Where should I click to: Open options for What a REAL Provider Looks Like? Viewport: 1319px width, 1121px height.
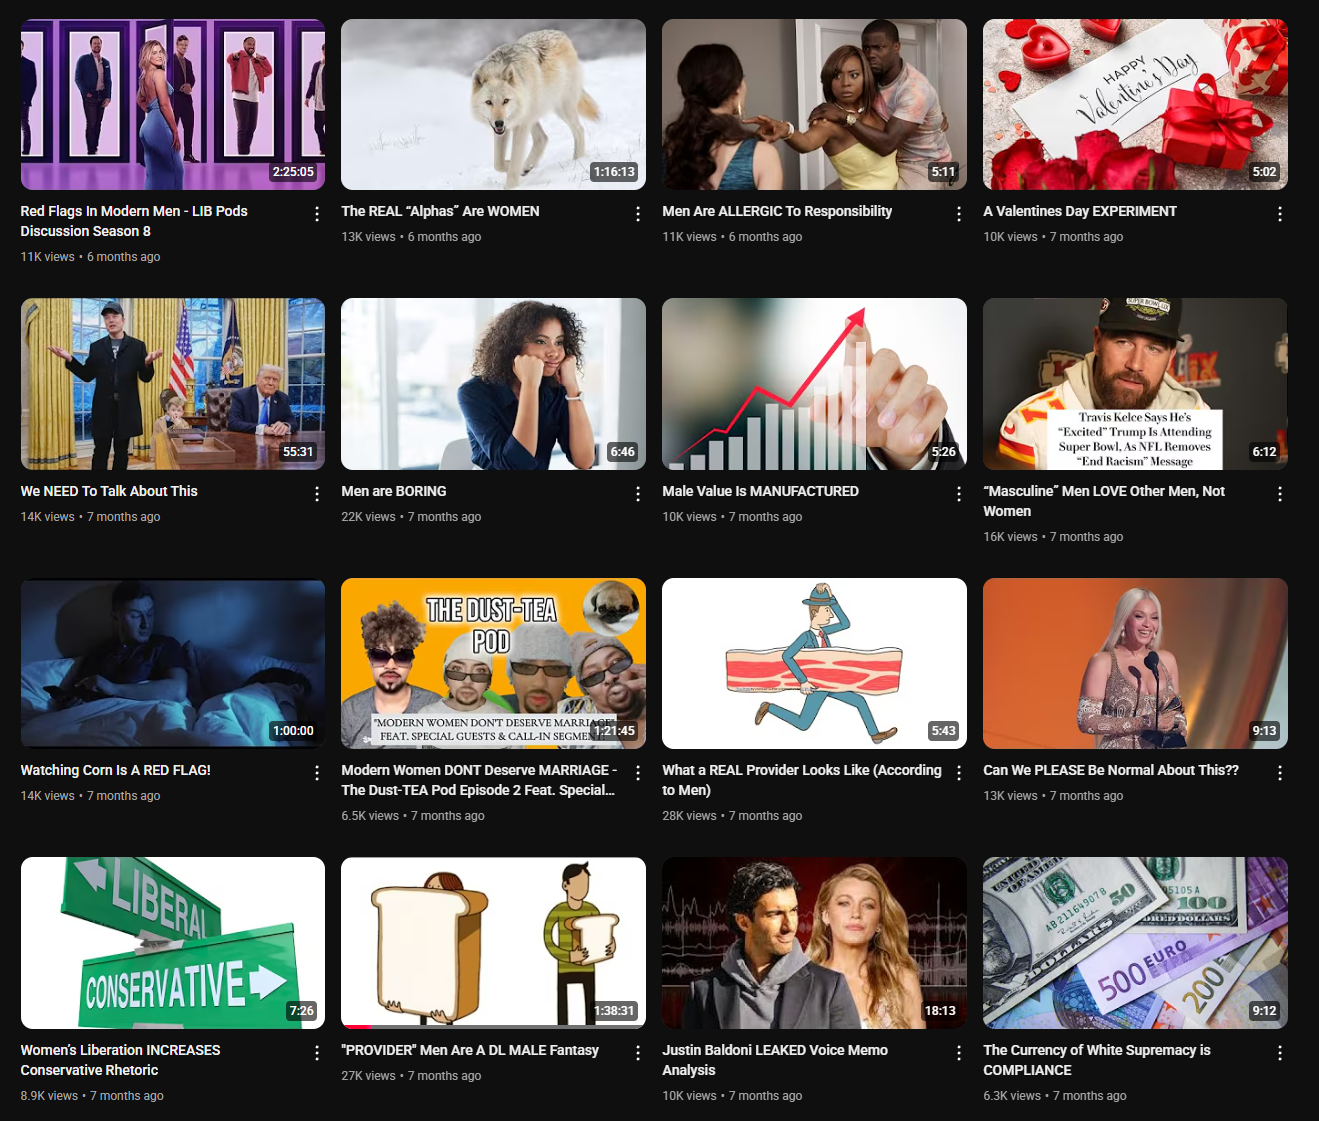[959, 773]
